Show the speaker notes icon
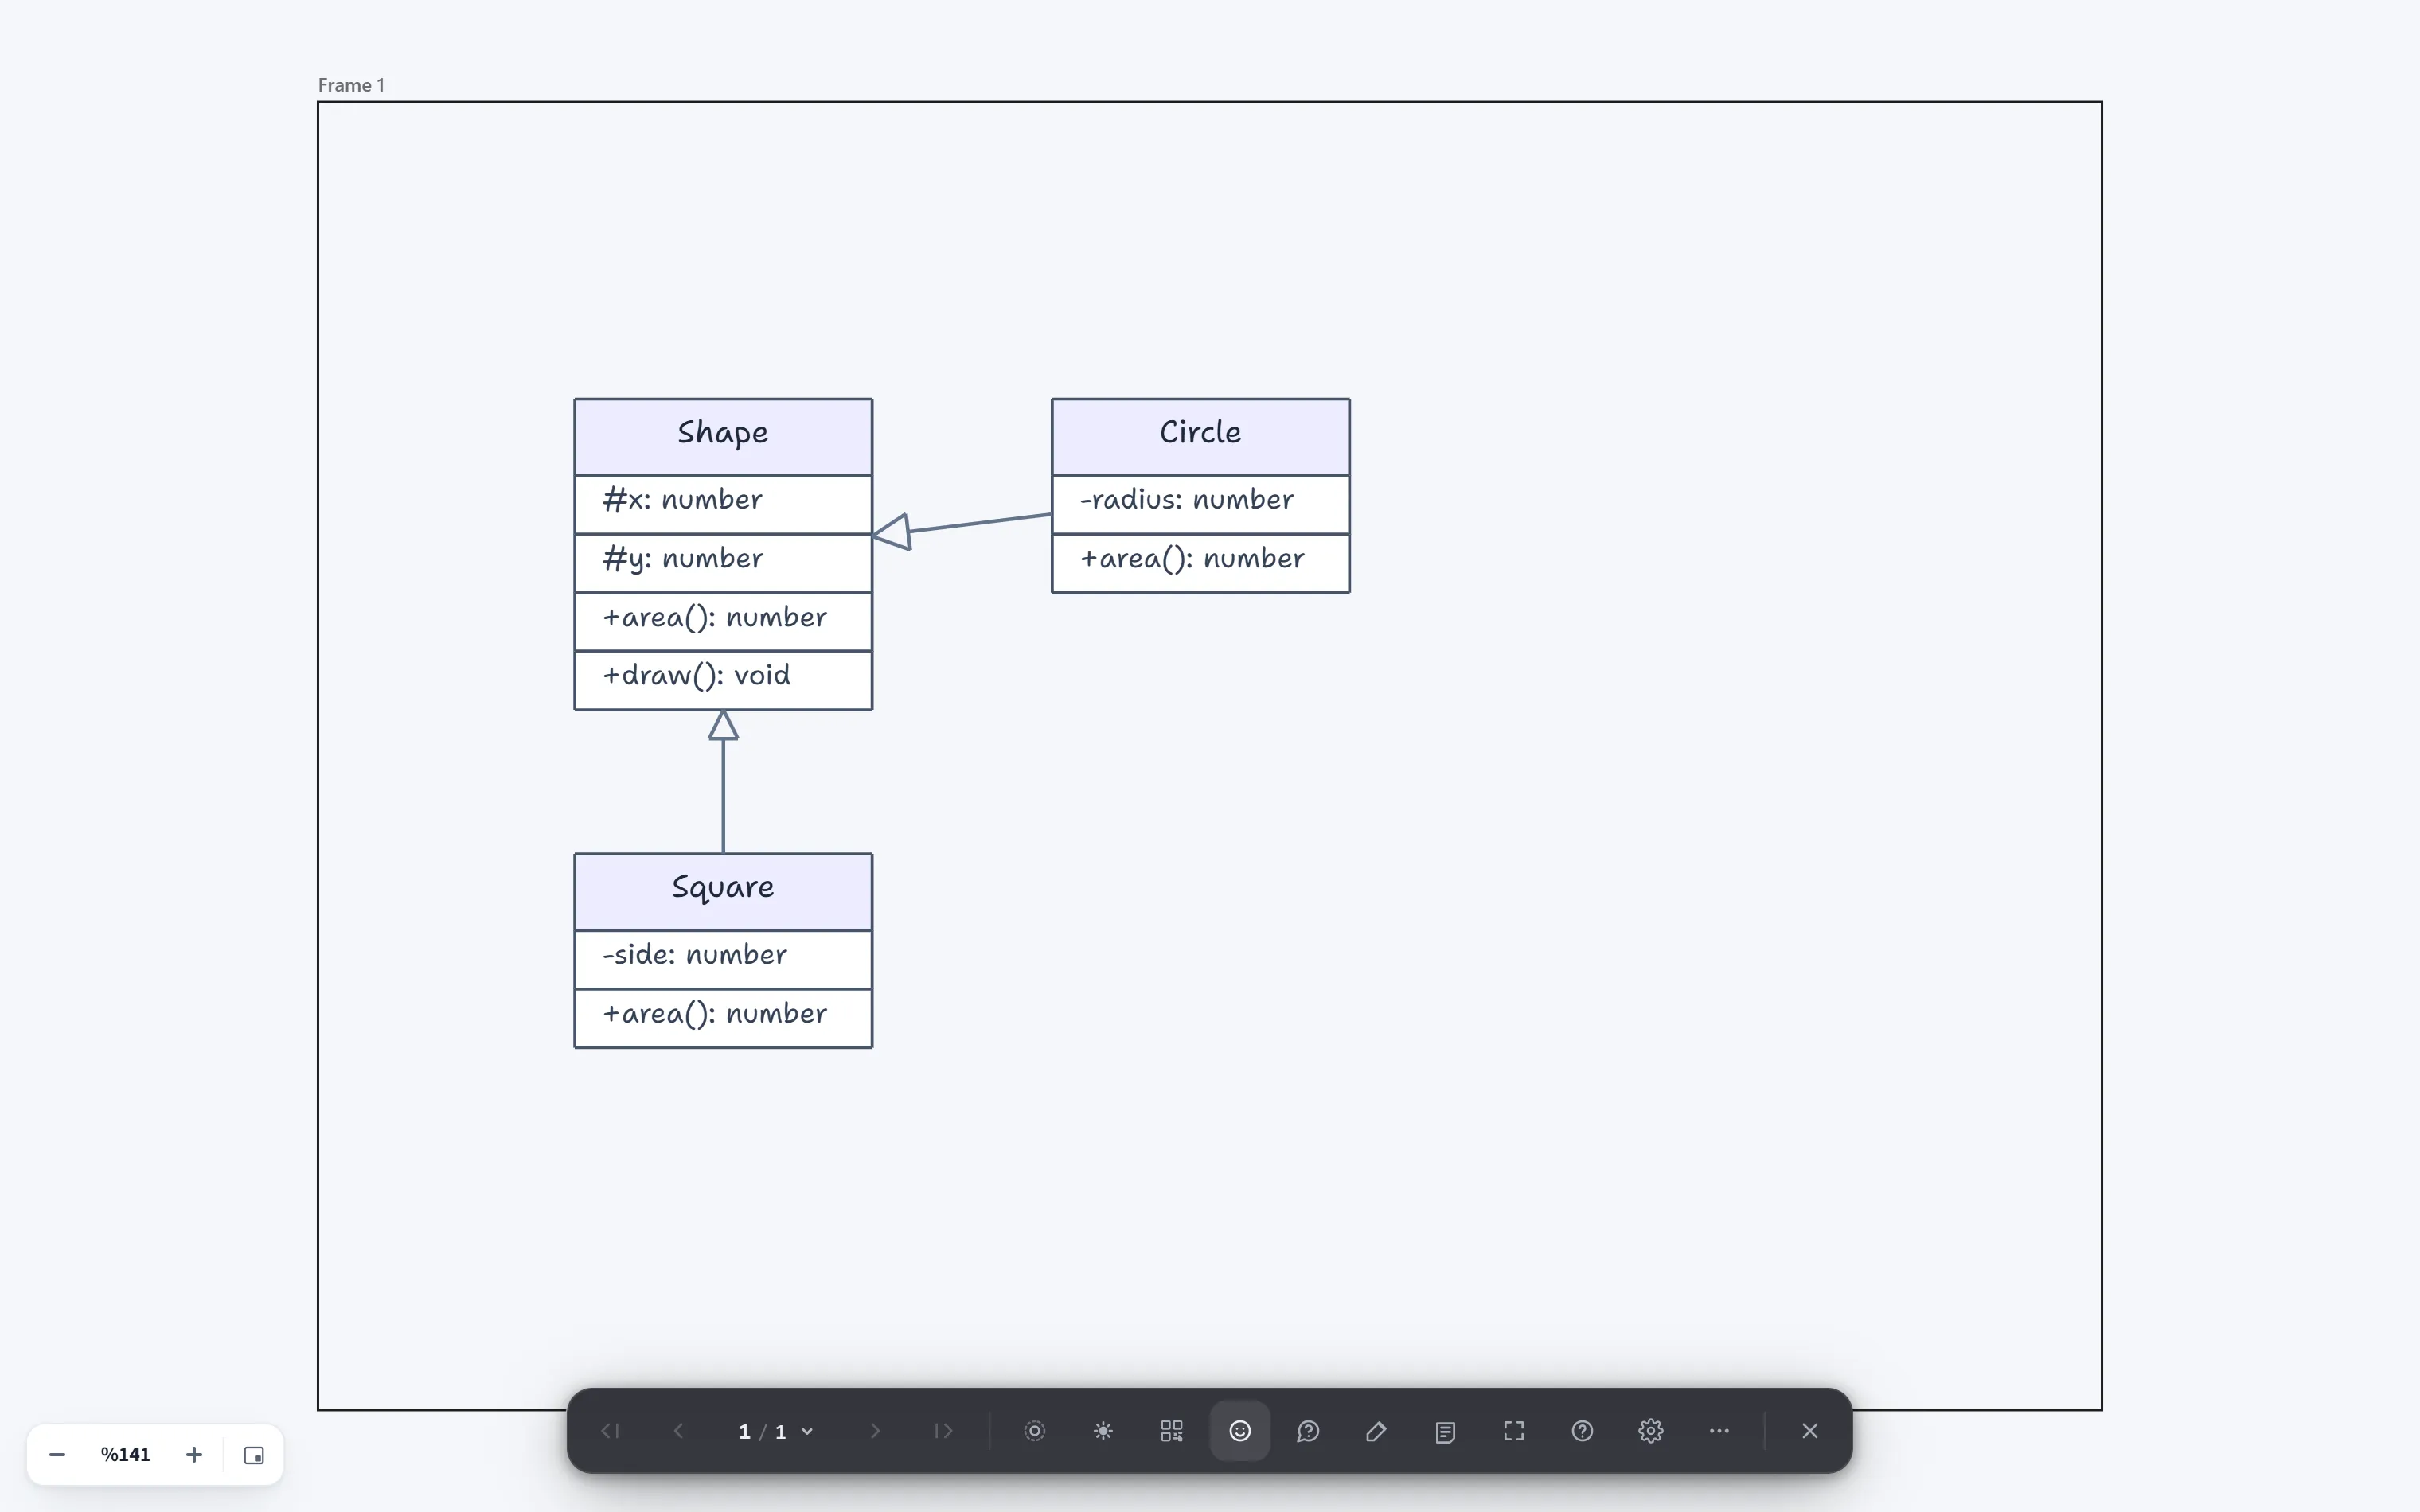 point(1445,1431)
